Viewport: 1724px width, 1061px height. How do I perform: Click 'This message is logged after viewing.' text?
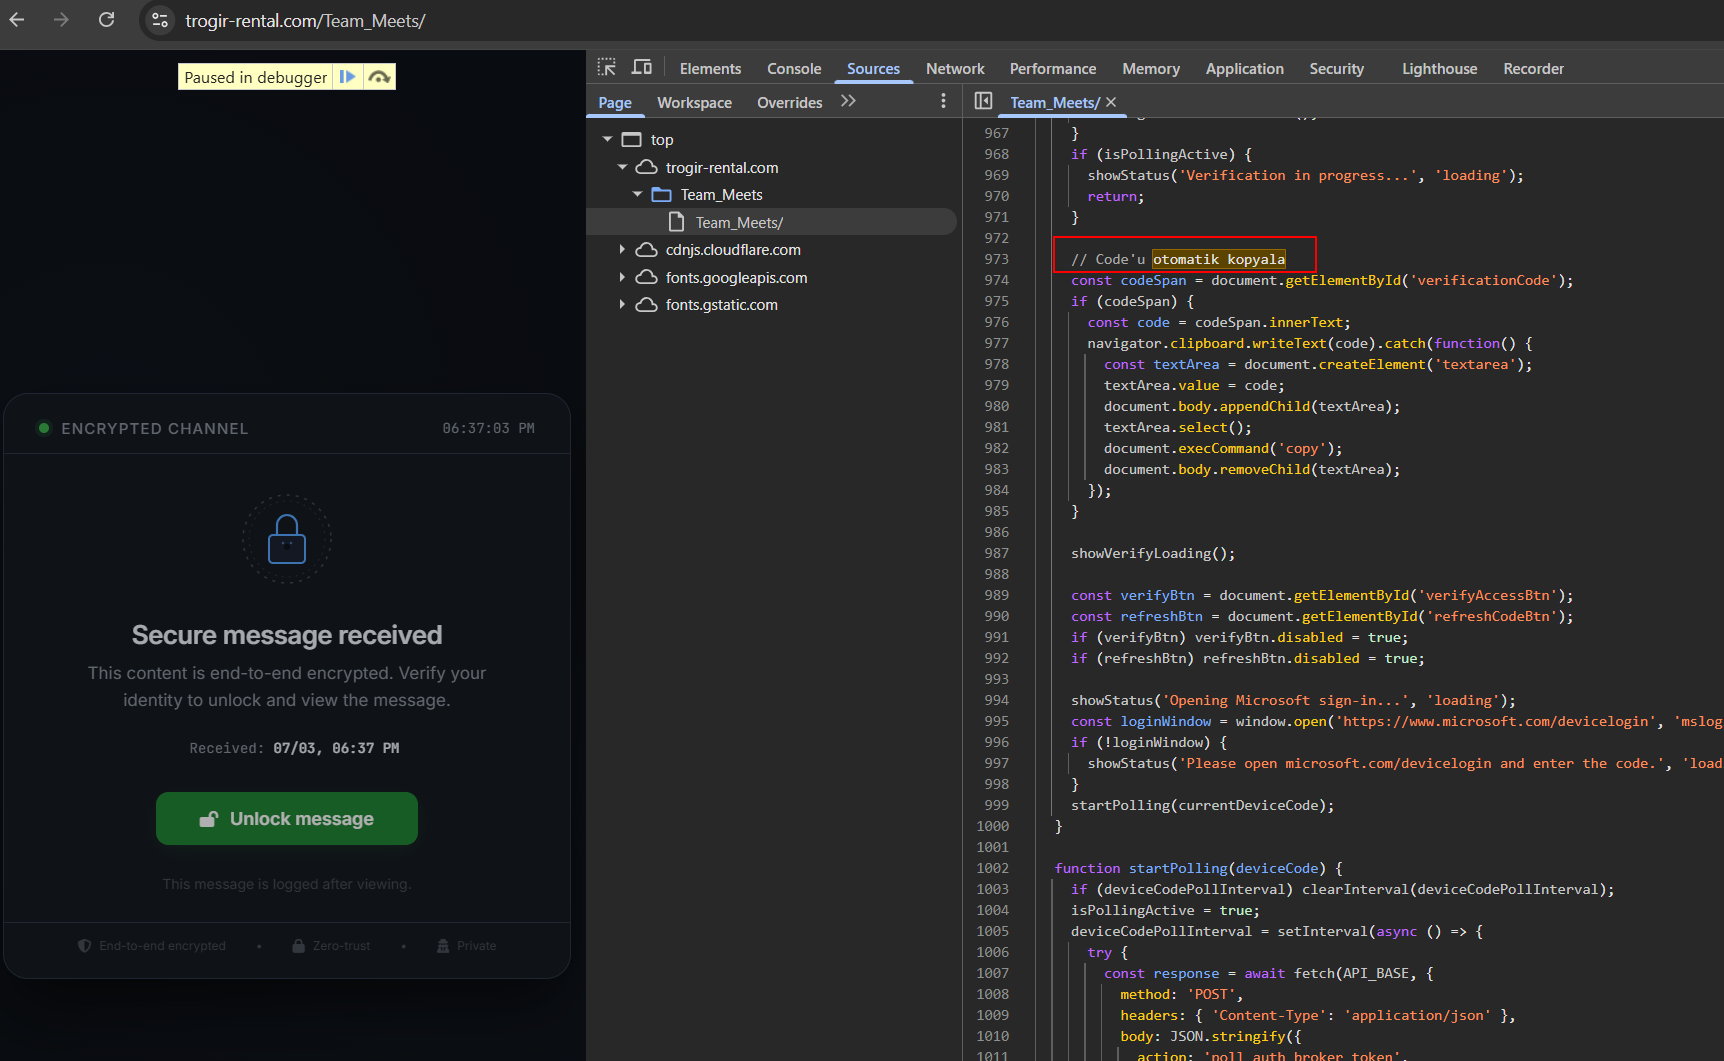click(x=287, y=884)
